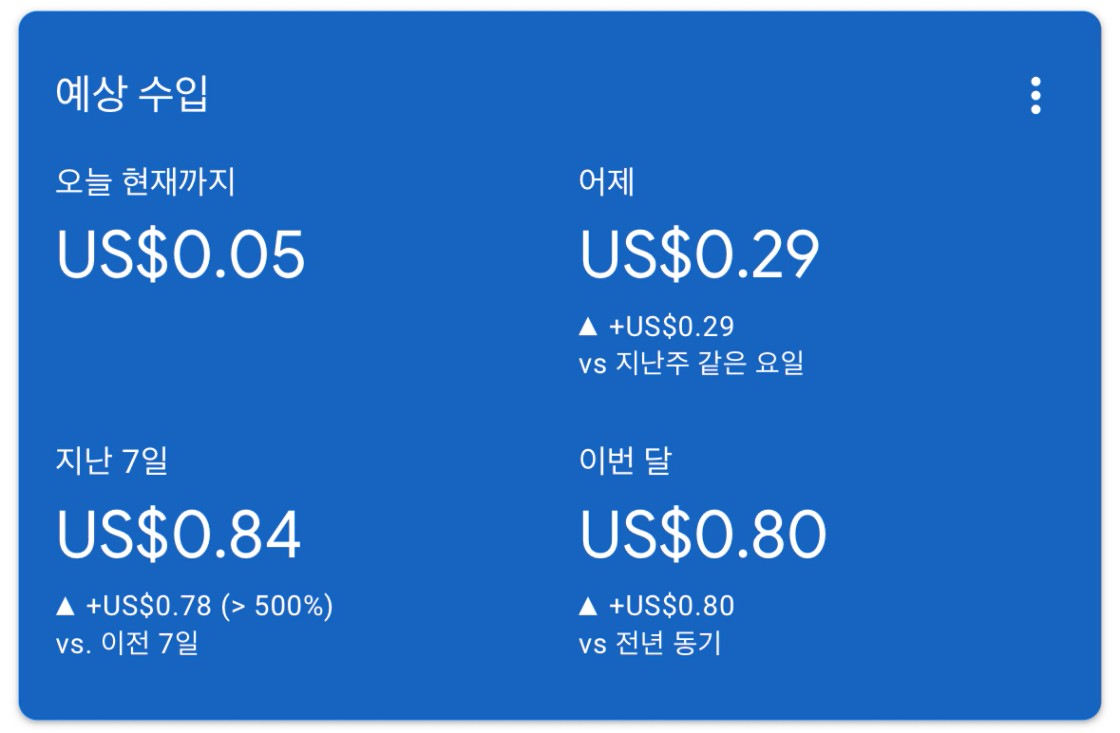Click the up triangle under this month's earnings

pyautogui.click(x=588, y=606)
